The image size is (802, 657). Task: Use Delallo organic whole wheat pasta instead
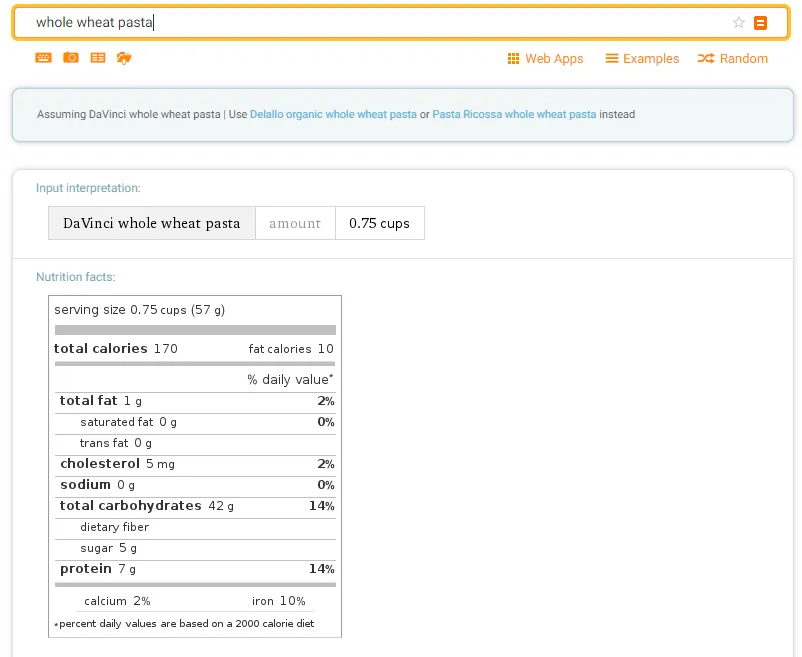click(x=333, y=115)
